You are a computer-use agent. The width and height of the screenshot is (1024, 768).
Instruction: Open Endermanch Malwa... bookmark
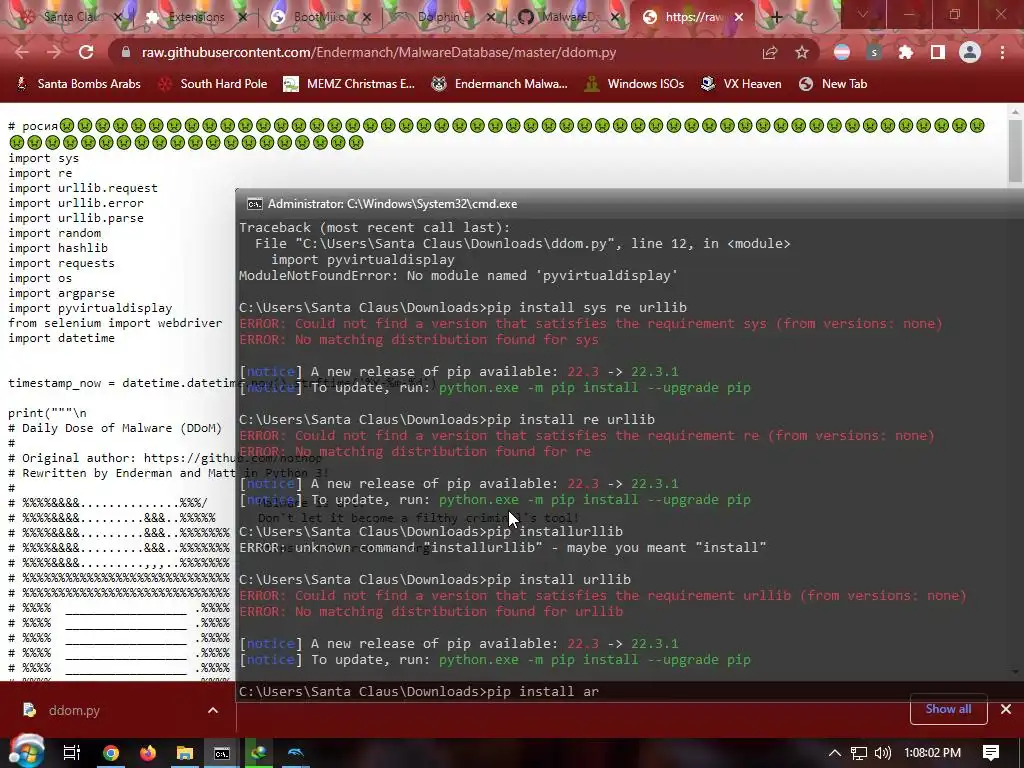[500, 84]
